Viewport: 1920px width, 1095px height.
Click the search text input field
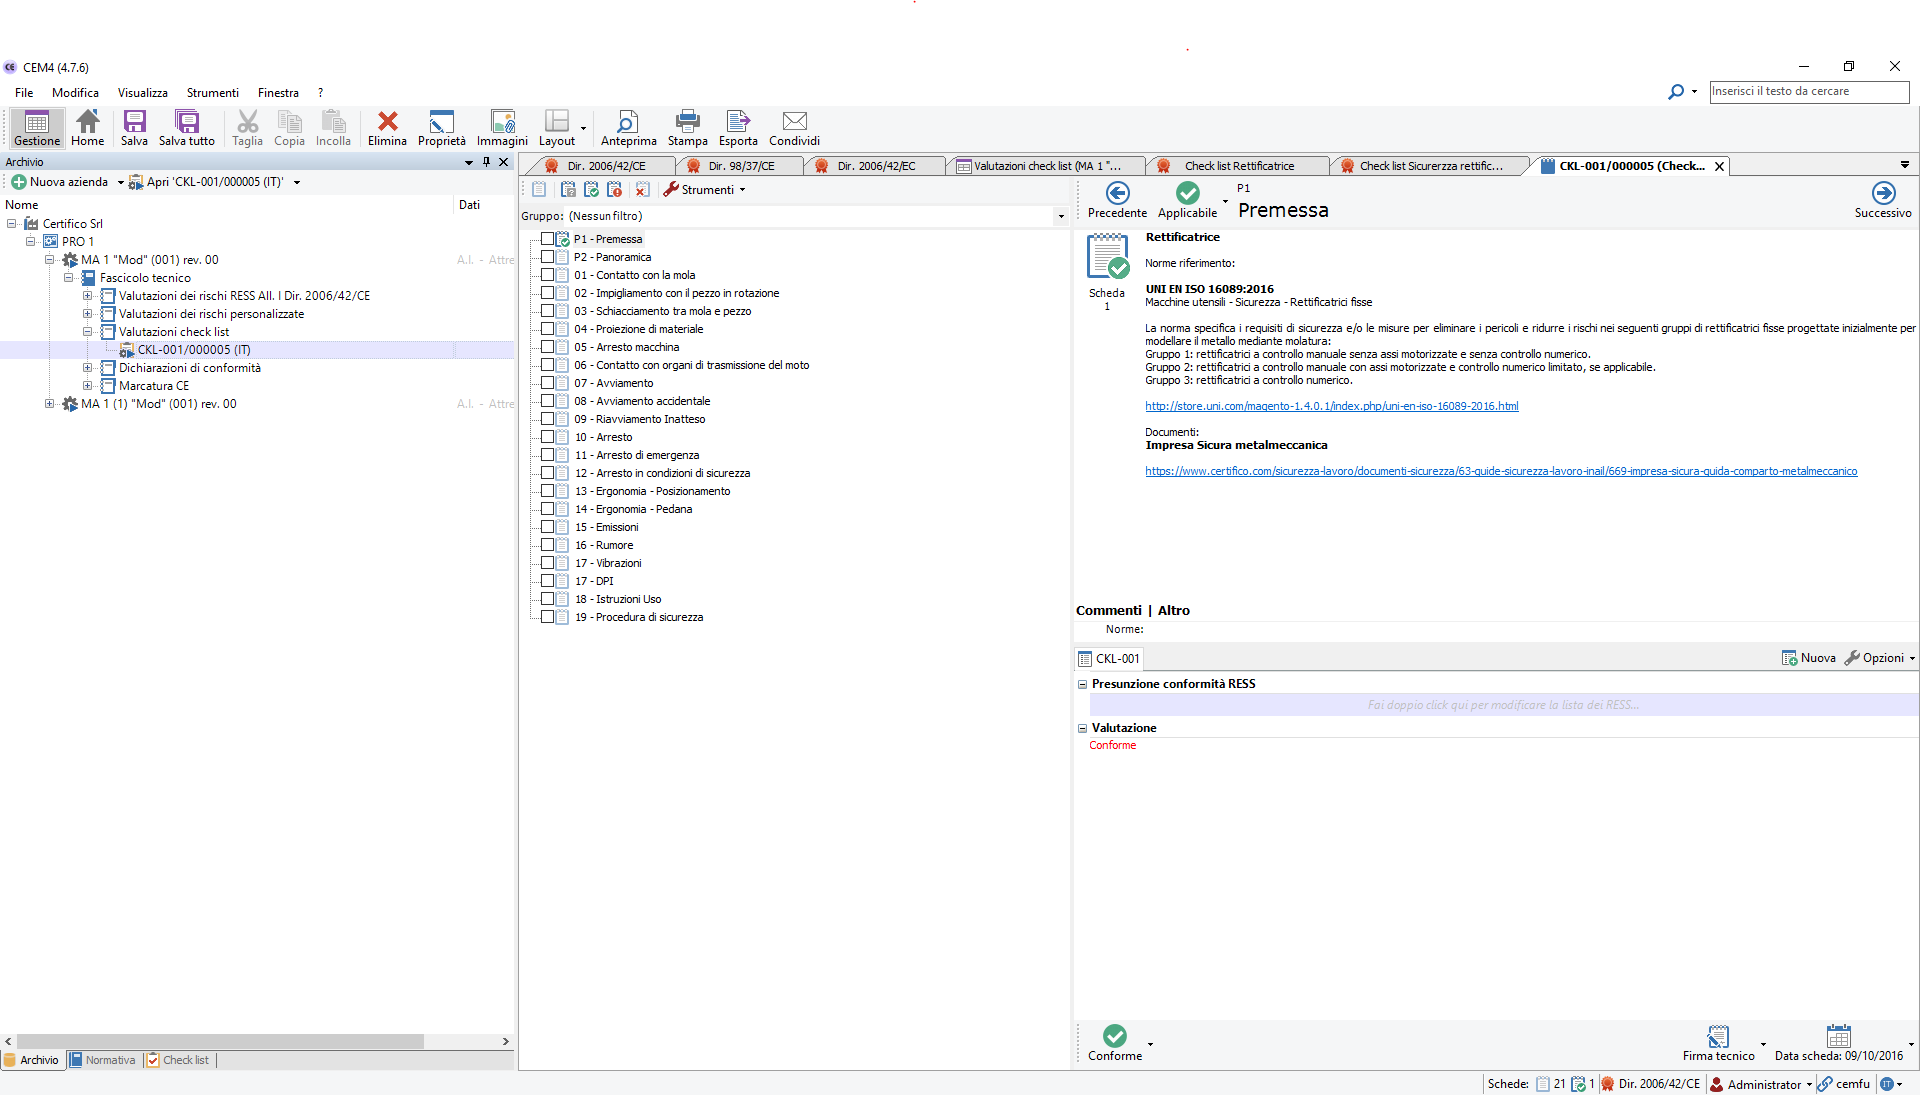1808,92
